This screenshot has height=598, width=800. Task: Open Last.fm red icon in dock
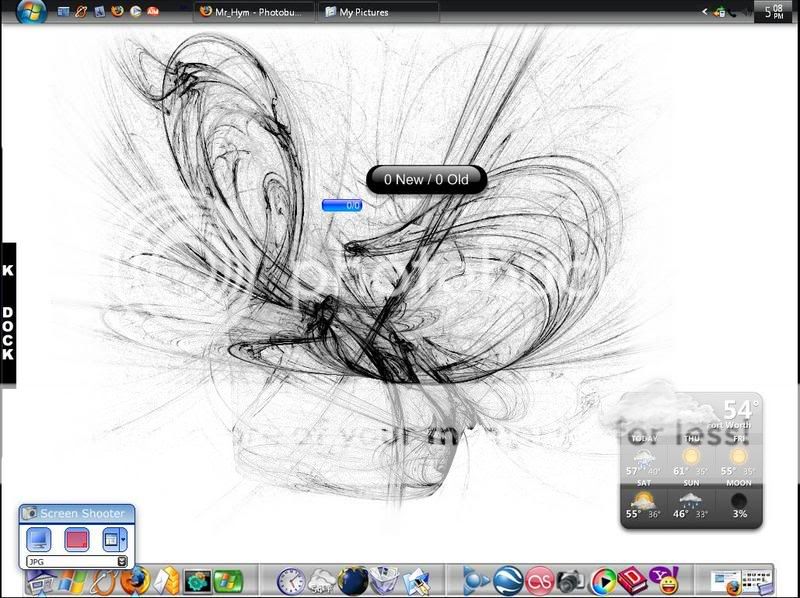tap(541, 581)
